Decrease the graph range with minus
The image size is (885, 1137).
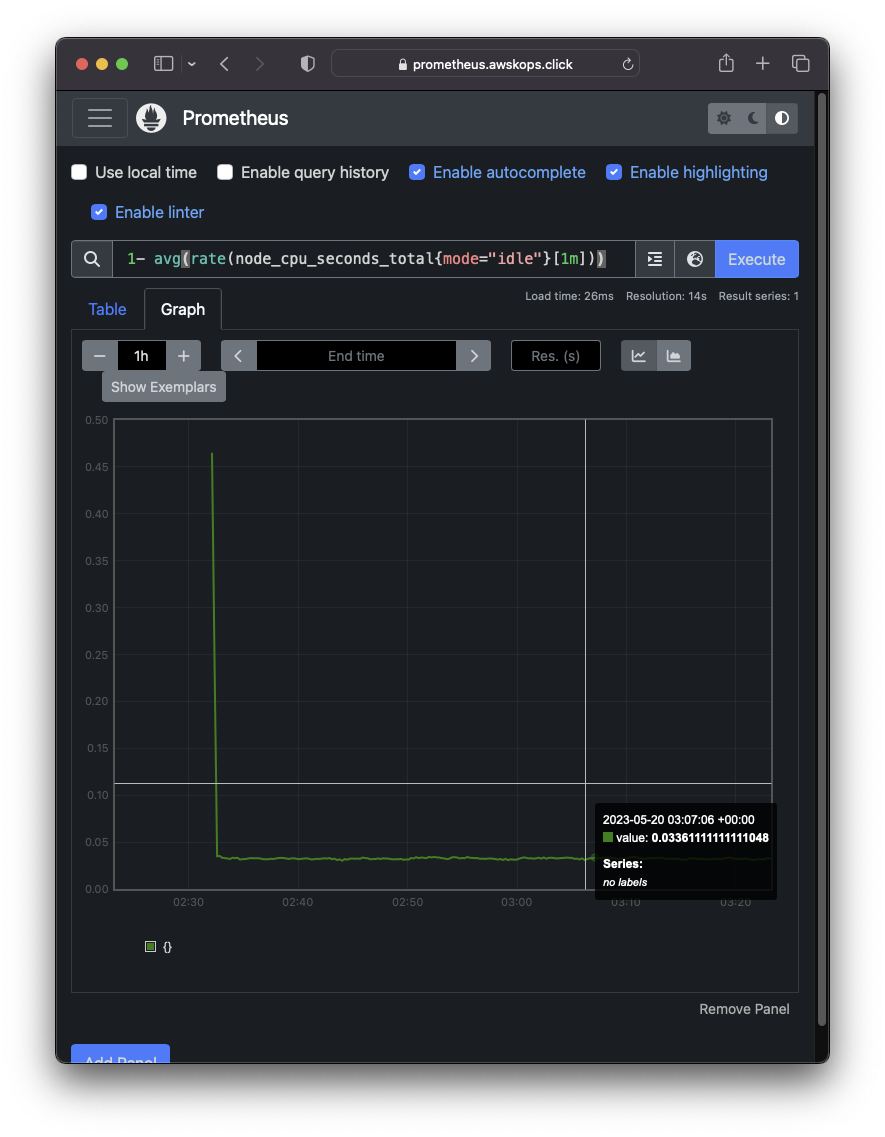(x=100, y=355)
